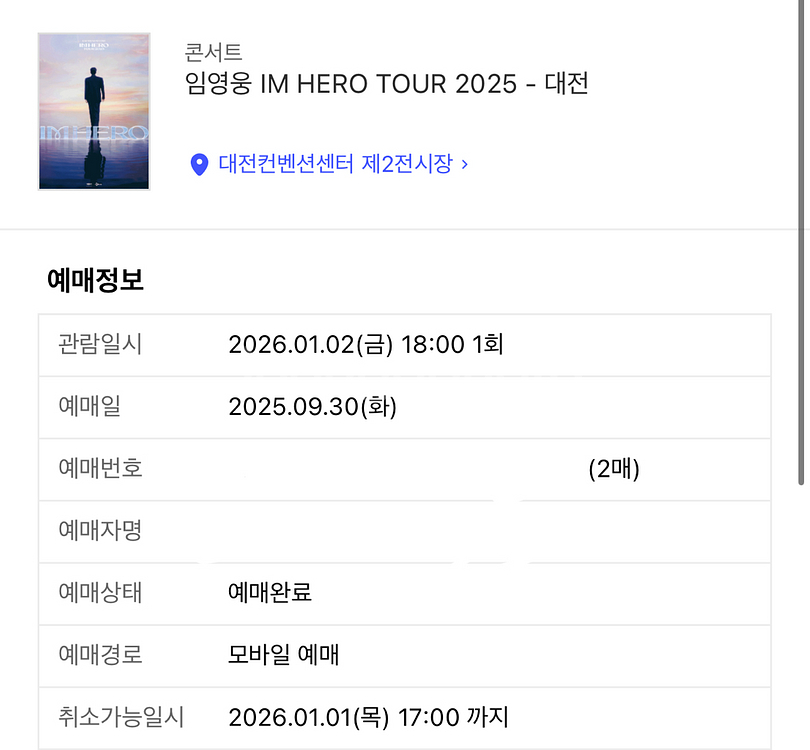810x750 pixels.
Task: Click the 예매상태 row label
Action: pos(100,592)
